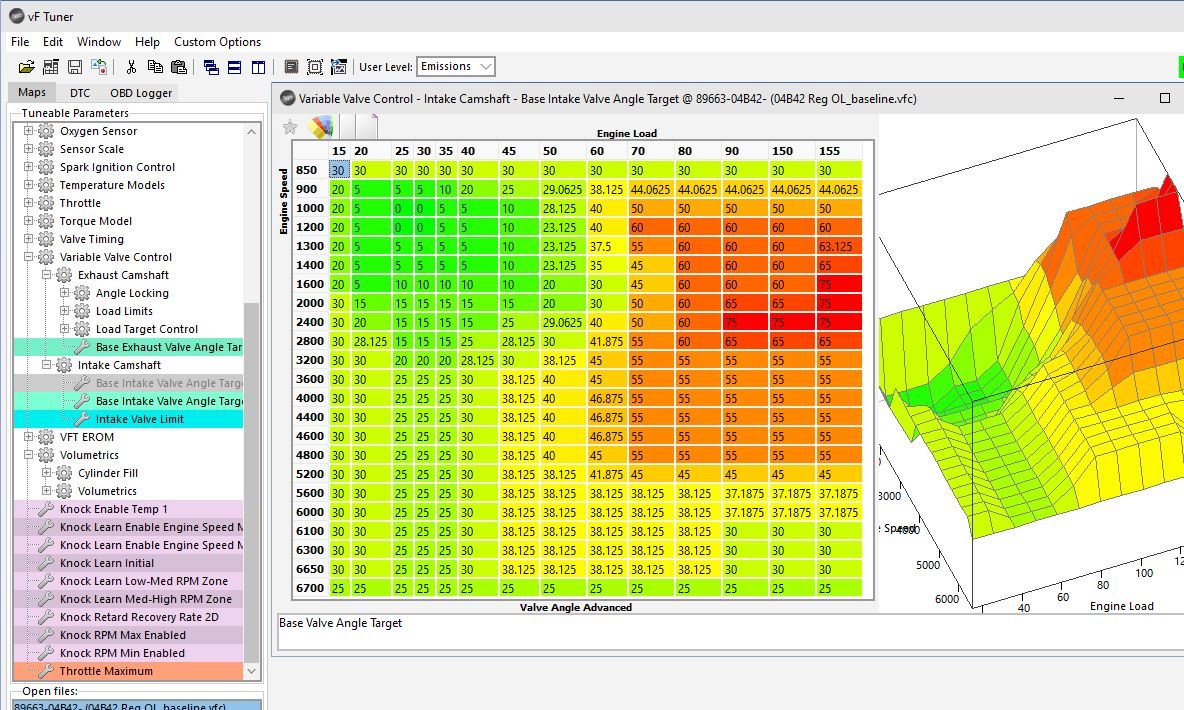Click the 28.125 cell in row 3200
The width and height of the screenshot is (1184, 710).
click(478, 360)
